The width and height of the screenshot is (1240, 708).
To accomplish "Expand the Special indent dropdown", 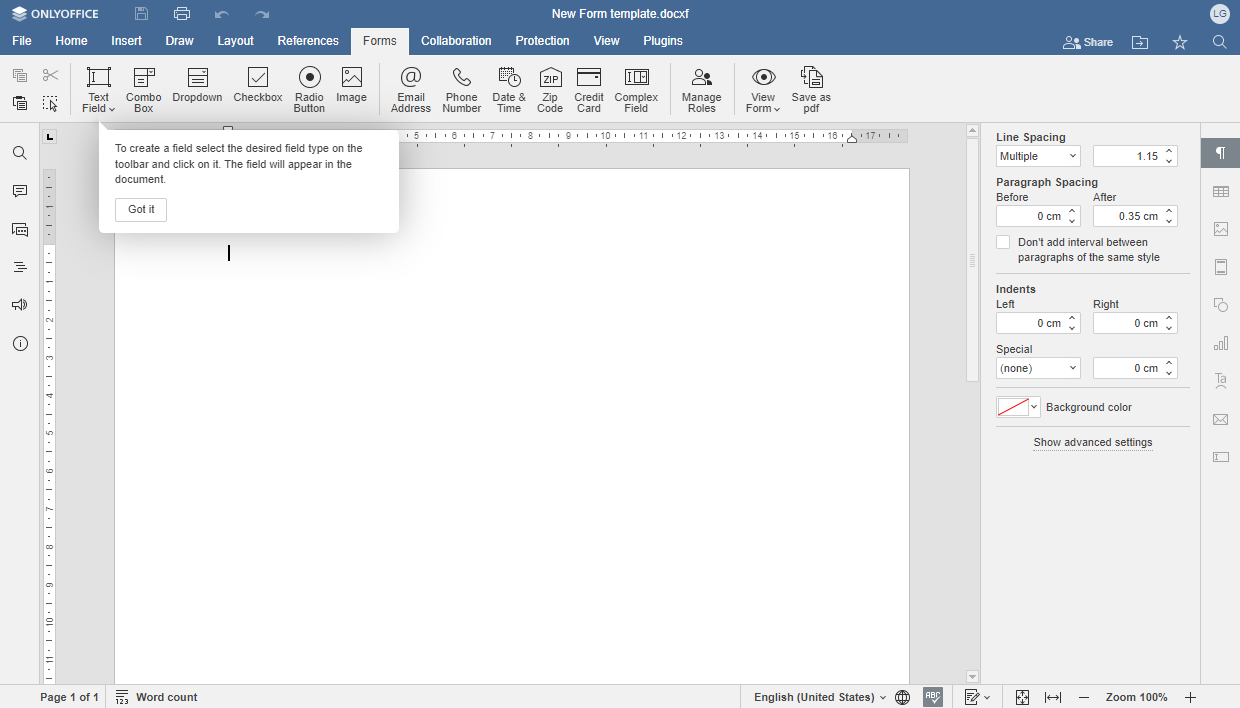I will (x=1038, y=368).
